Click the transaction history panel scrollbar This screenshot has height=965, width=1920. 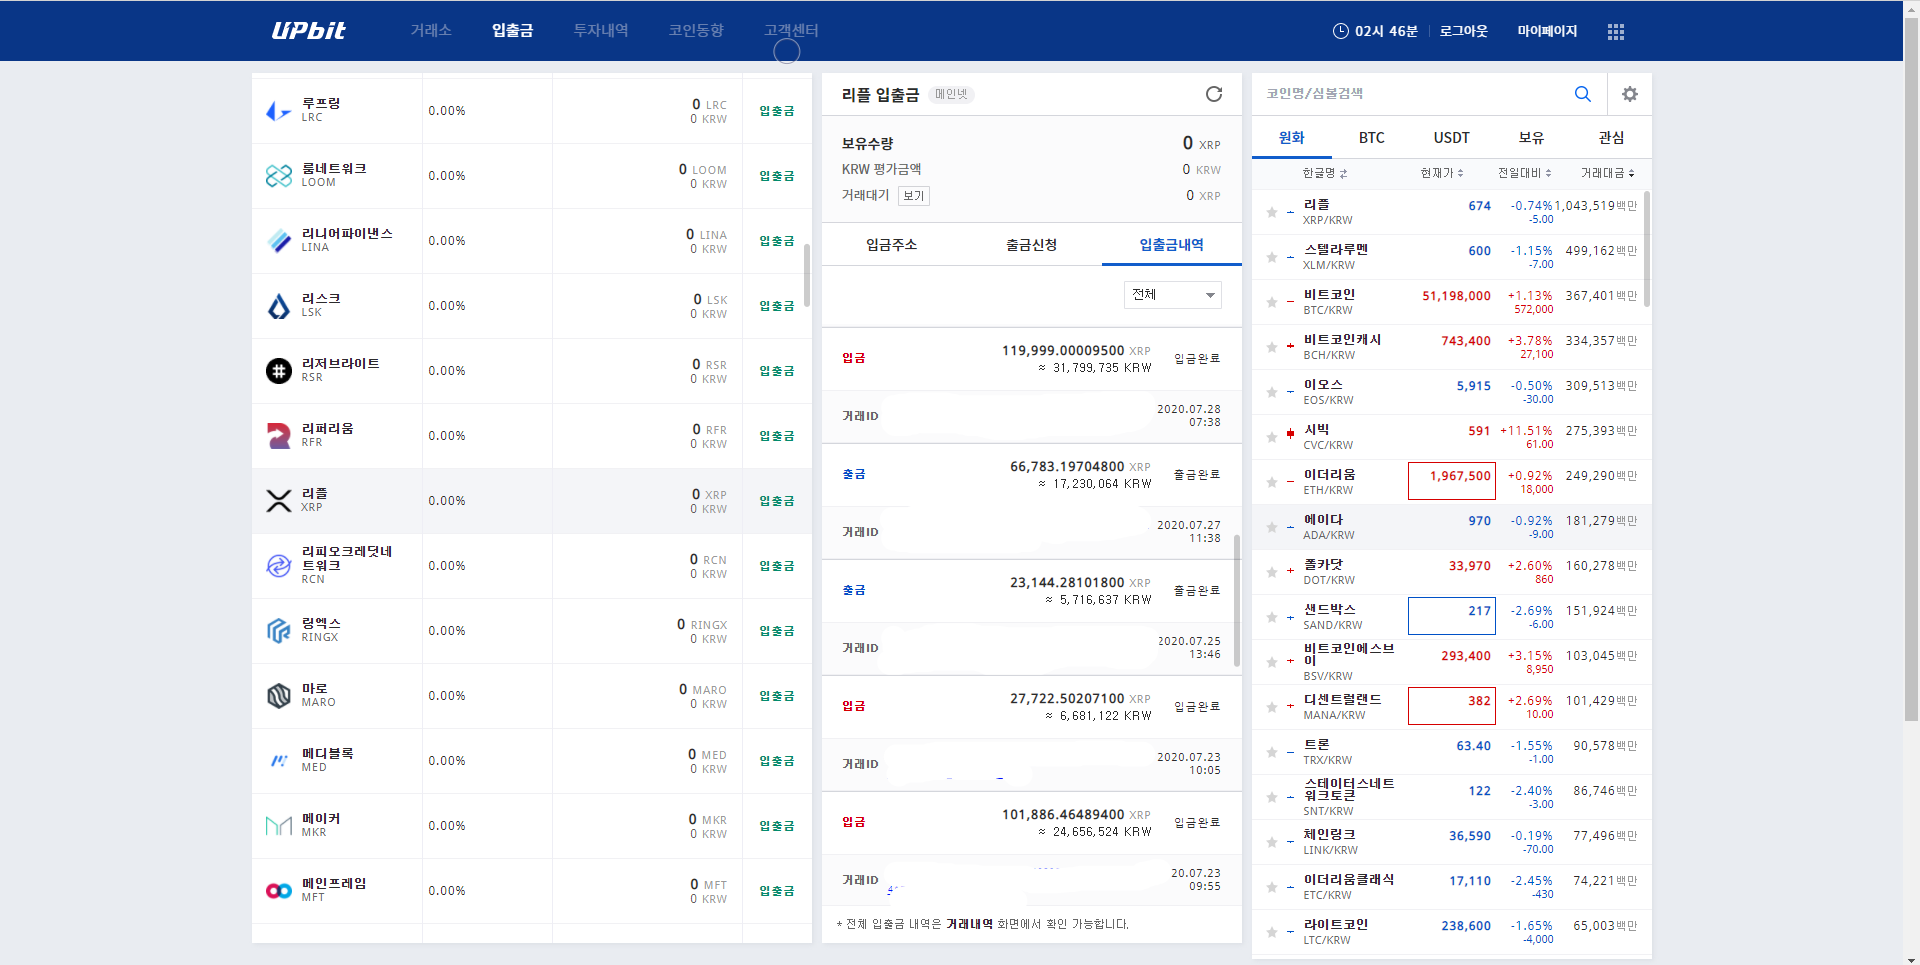pos(1237,600)
